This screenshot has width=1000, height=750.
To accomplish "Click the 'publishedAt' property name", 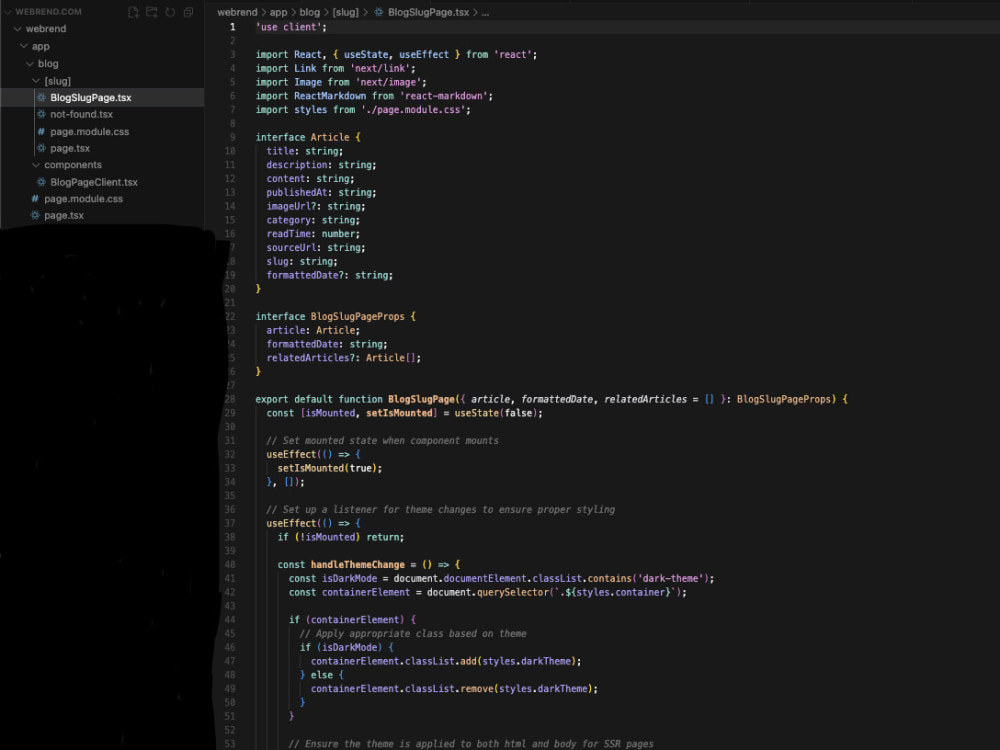I will pos(297,193).
